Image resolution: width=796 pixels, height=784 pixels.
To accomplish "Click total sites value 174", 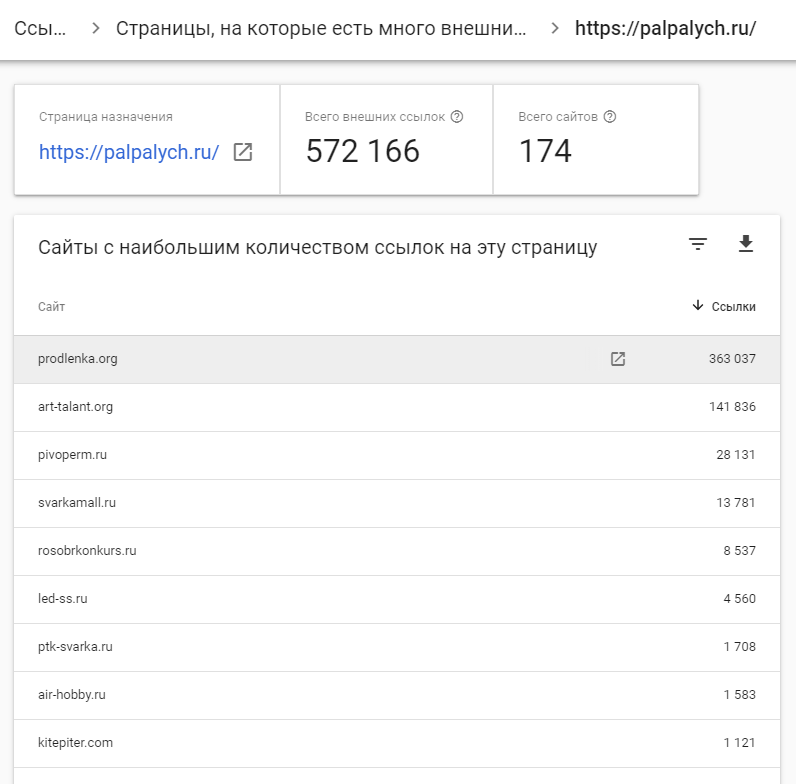I will (x=545, y=151).
